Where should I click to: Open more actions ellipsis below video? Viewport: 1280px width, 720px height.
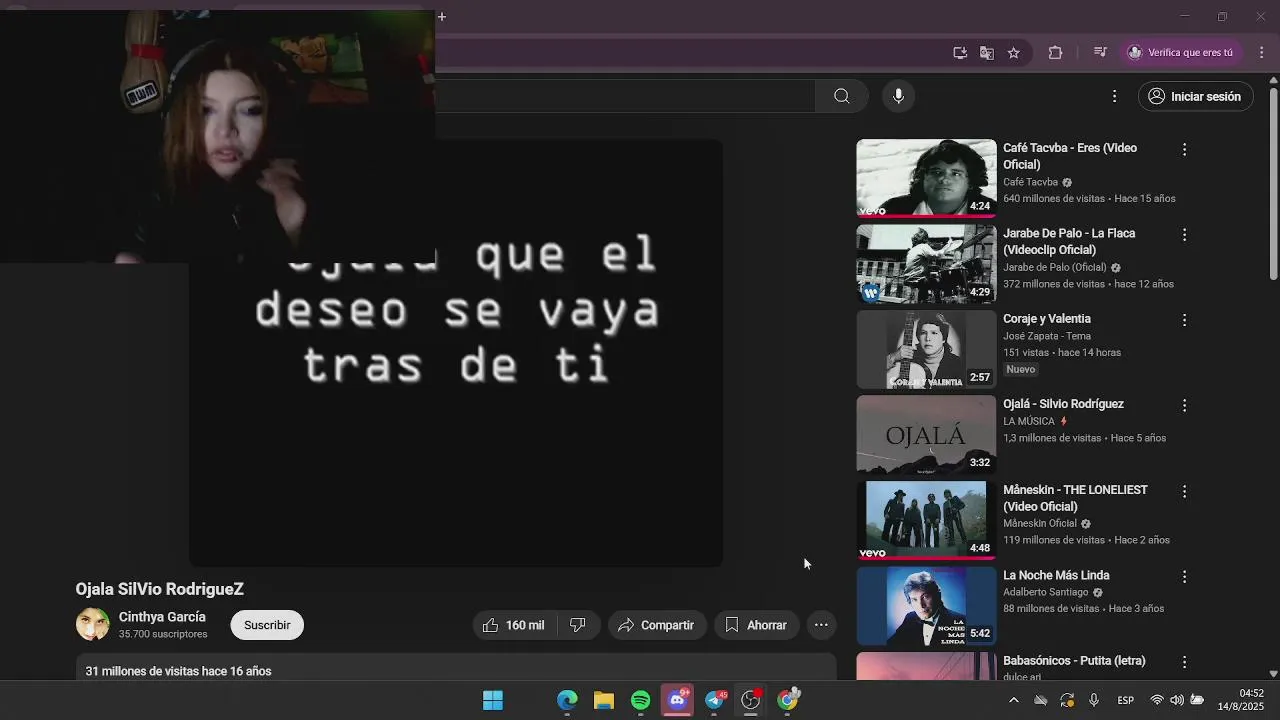point(821,625)
